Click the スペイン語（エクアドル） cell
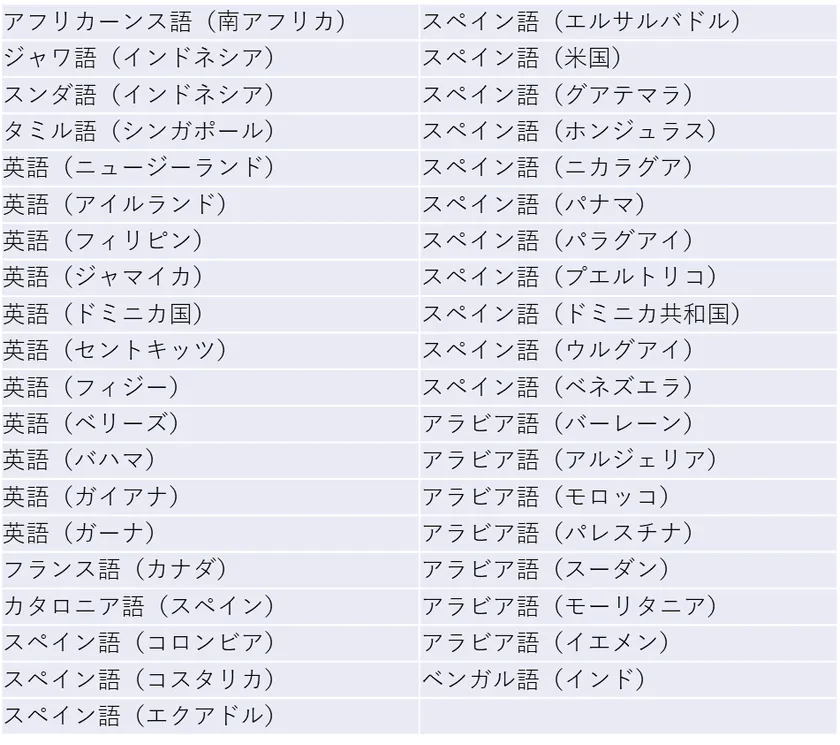 138,716
